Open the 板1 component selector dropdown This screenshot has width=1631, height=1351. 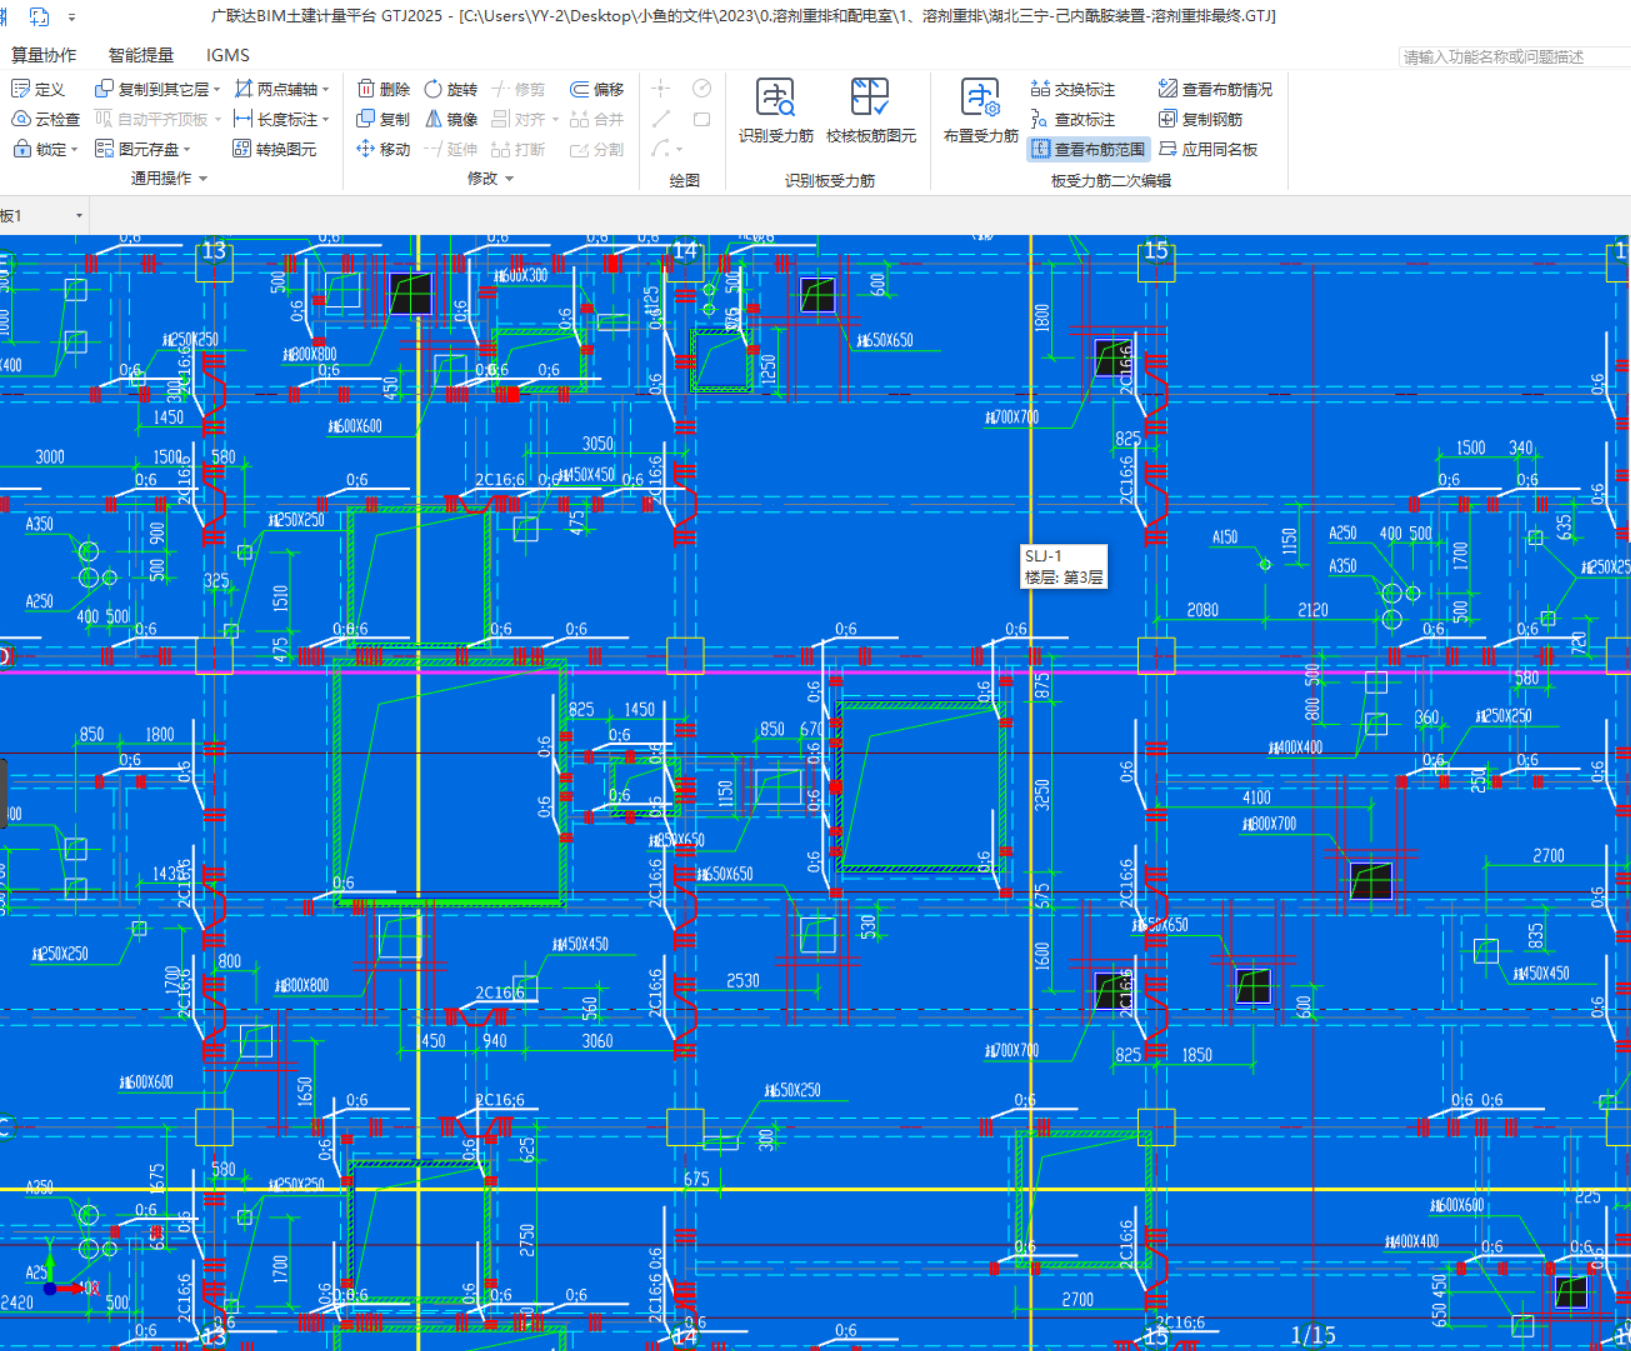[79, 216]
